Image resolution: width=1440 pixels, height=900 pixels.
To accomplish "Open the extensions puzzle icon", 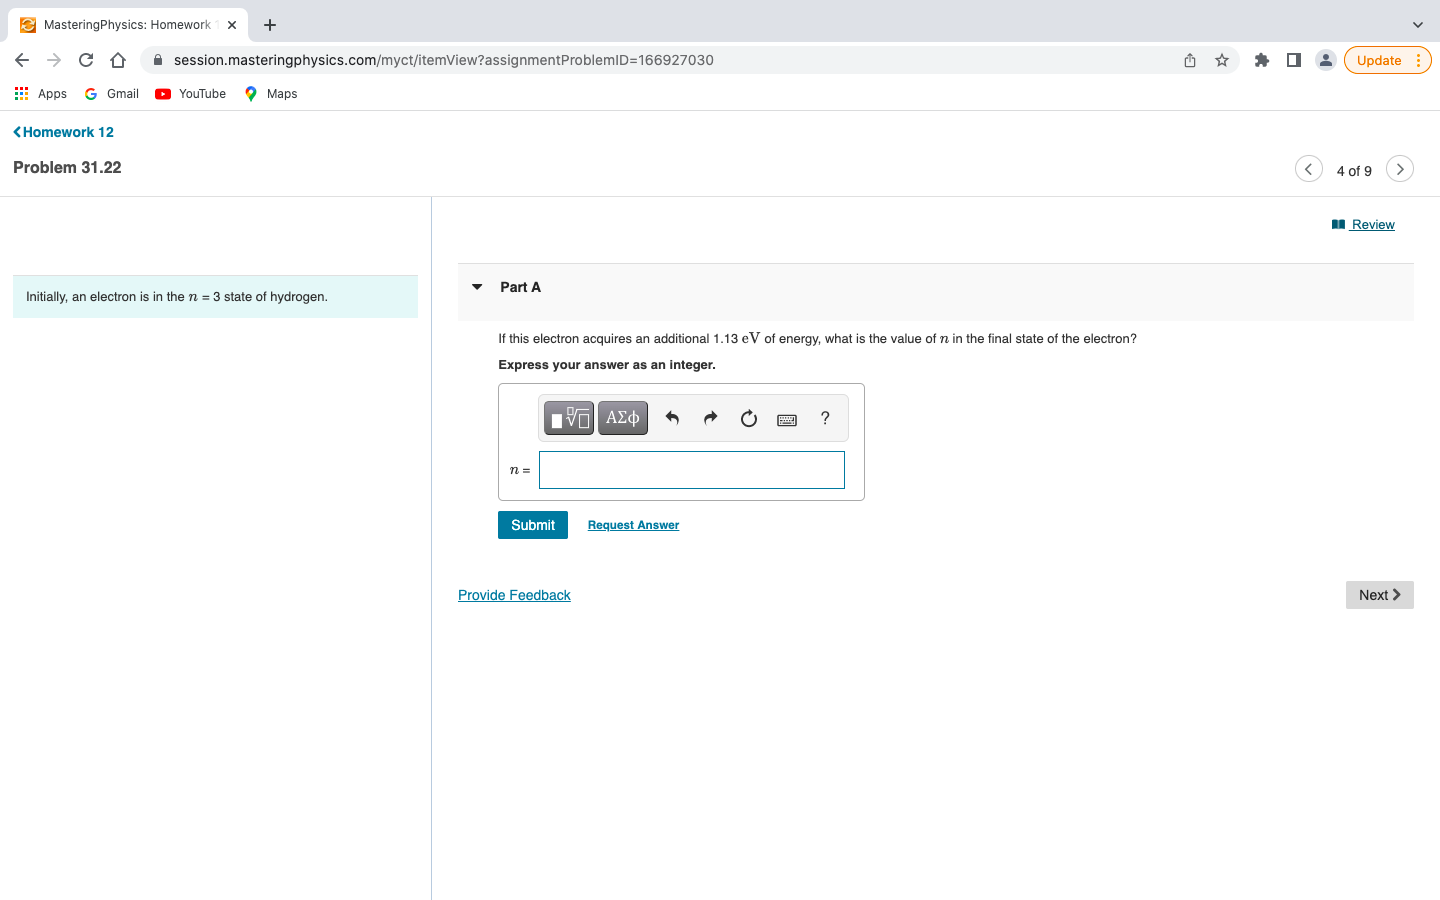I will (1262, 60).
